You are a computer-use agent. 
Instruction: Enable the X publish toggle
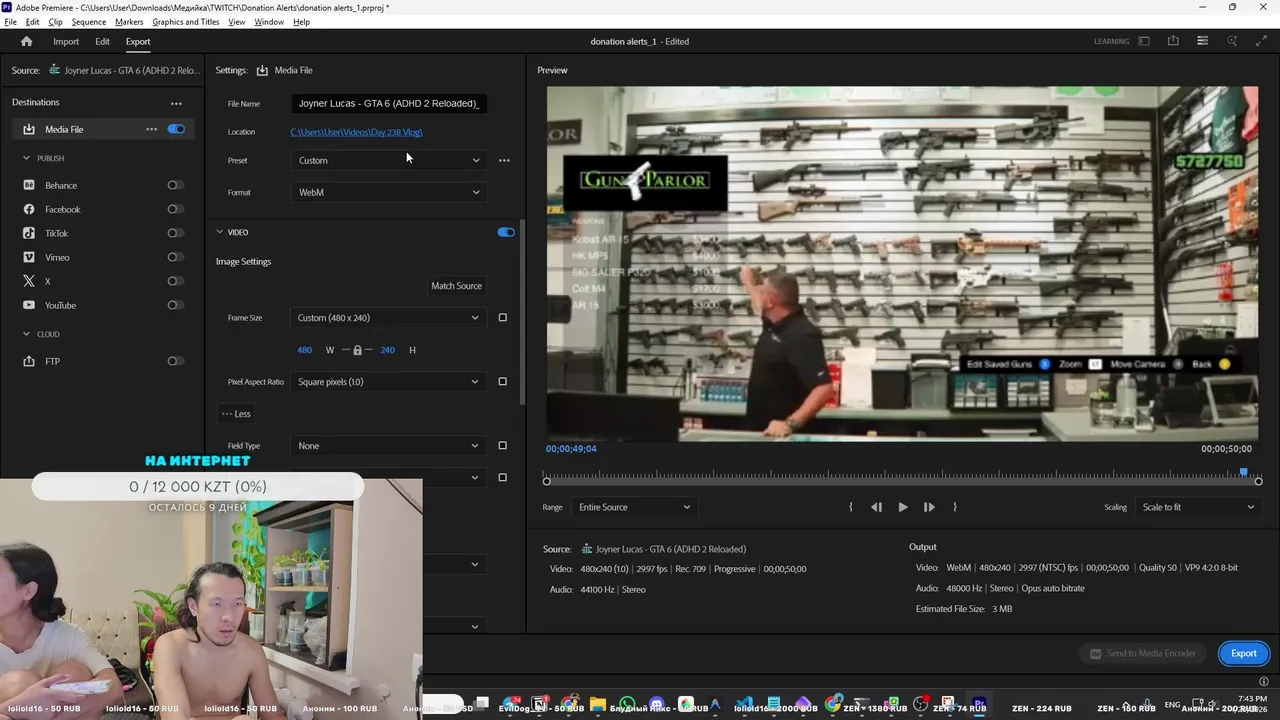[x=175, y=281]
